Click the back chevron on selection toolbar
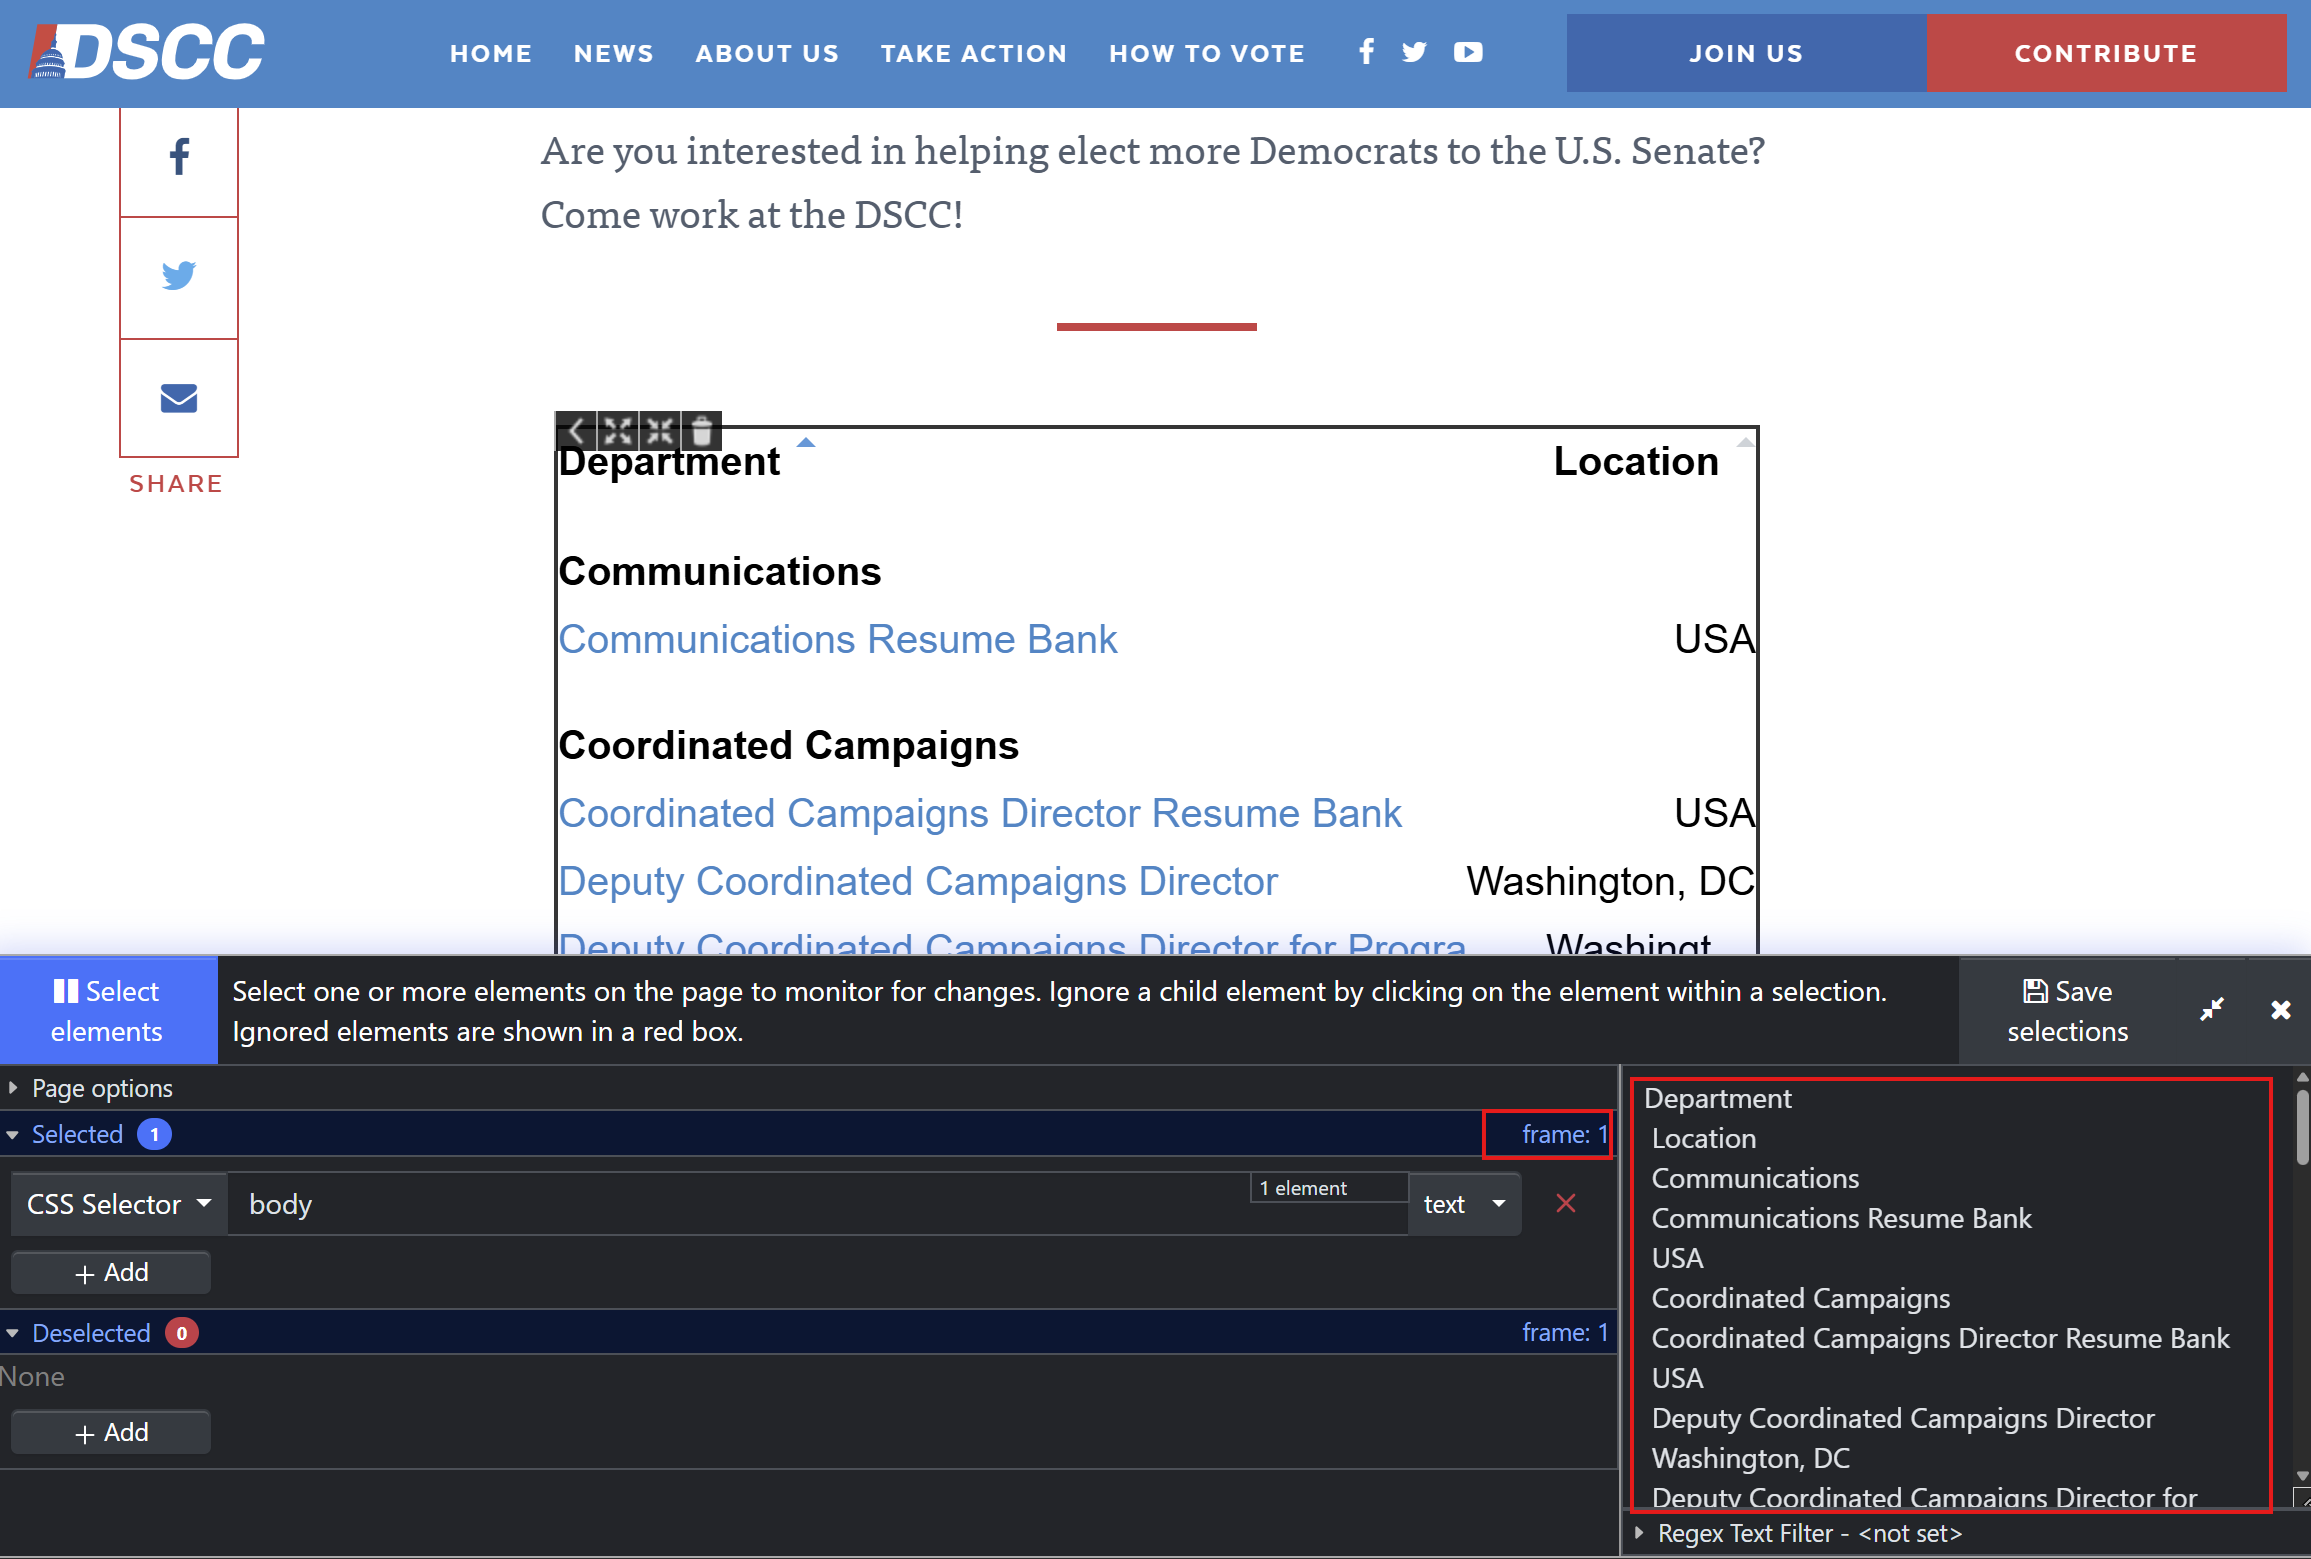Viewport: 2311px width, 1559px height. tap(576, 431)
